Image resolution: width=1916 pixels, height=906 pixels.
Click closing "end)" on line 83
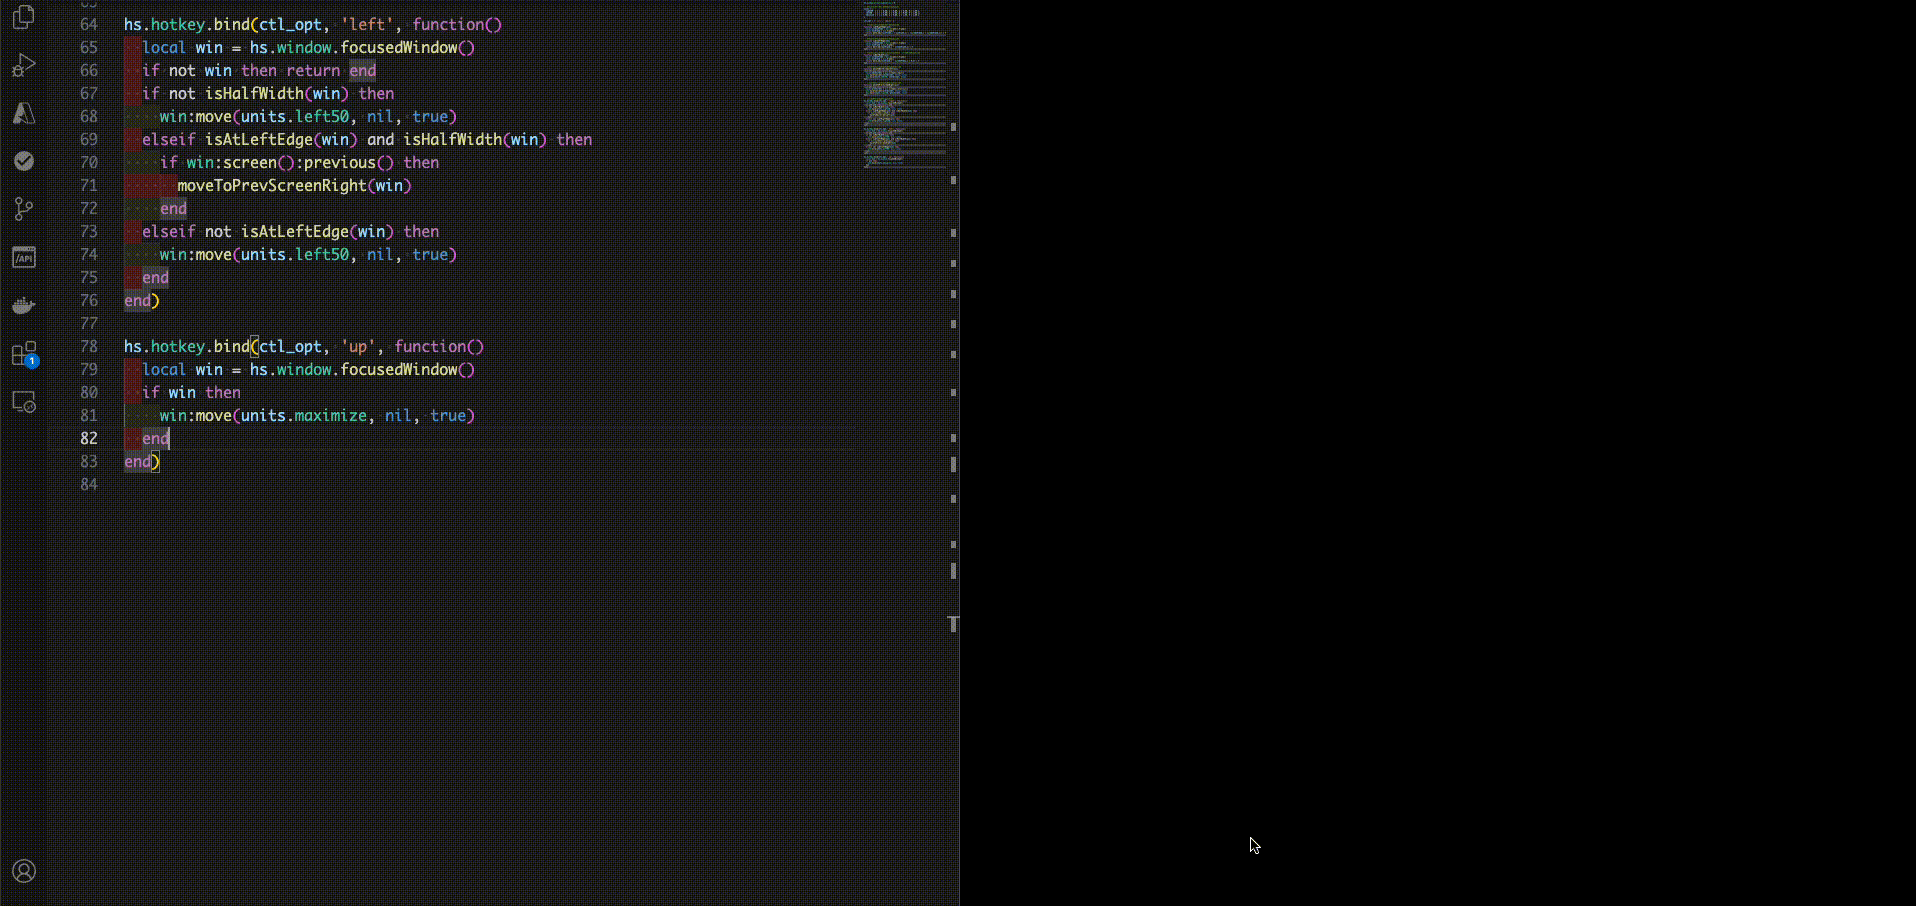point(142,461)
